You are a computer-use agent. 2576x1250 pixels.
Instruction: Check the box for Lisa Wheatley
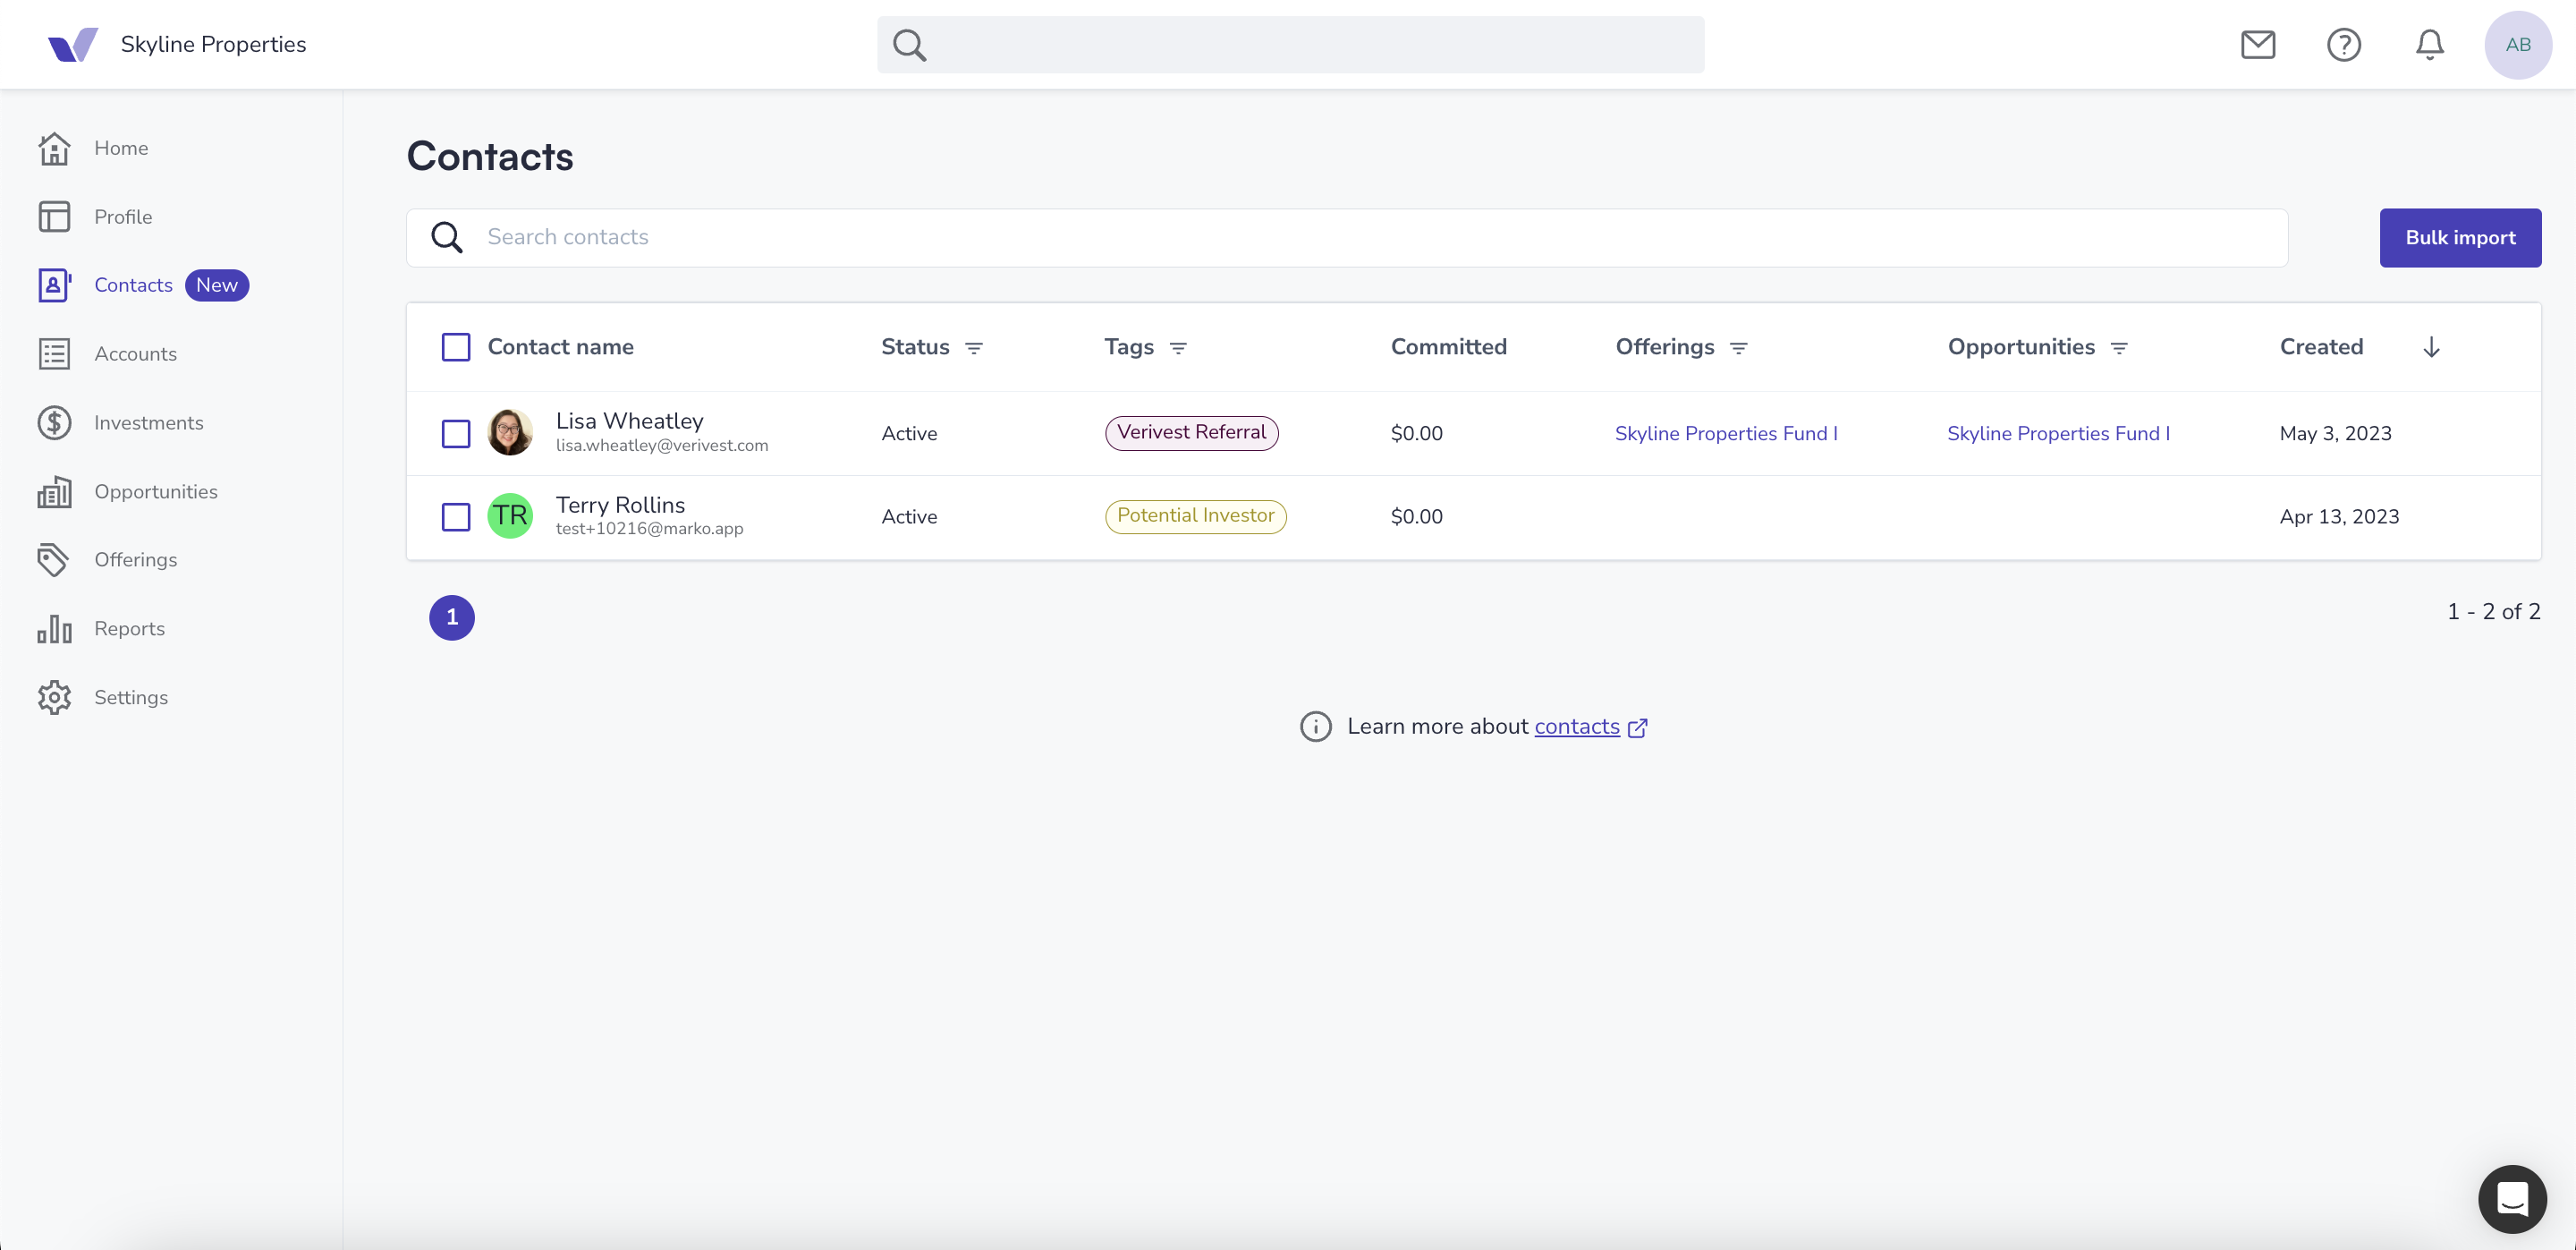click(x=456, y=433)
